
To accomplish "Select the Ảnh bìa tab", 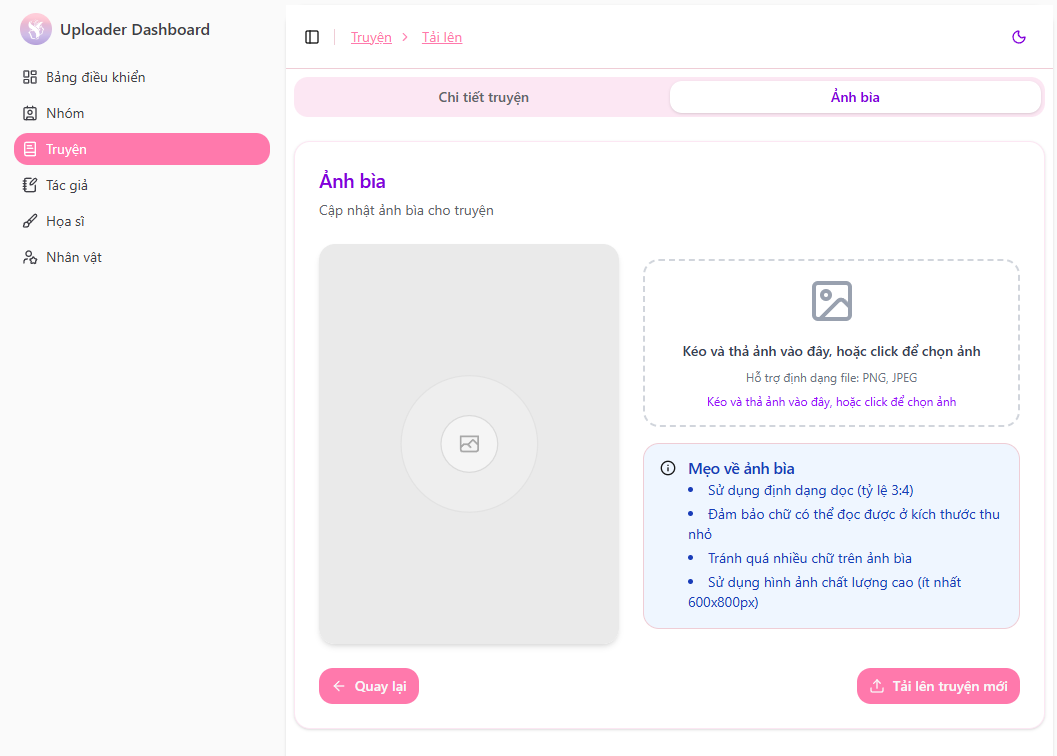I will tap(855, 97).
